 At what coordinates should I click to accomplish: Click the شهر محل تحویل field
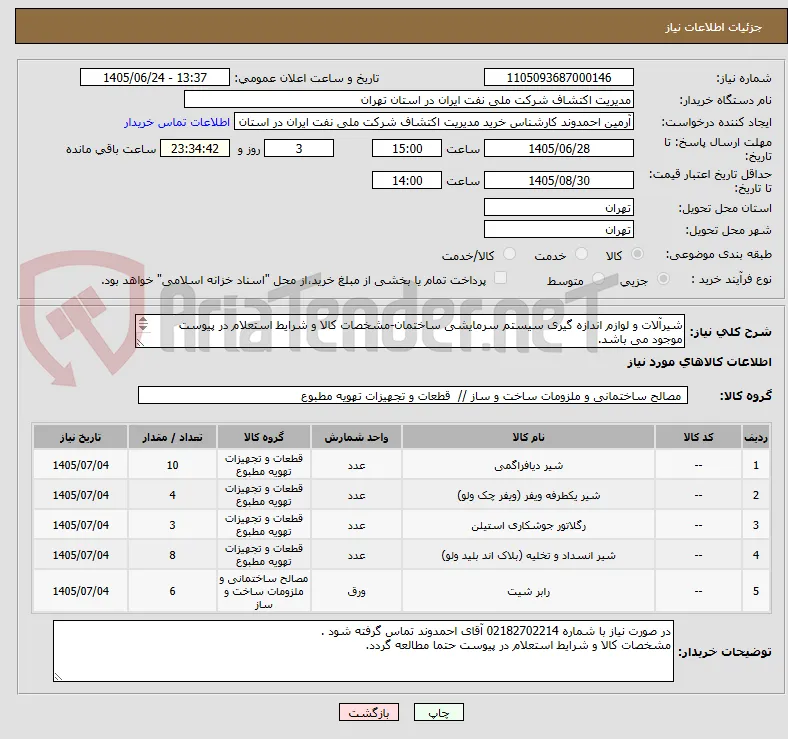[x=558, y=230]
